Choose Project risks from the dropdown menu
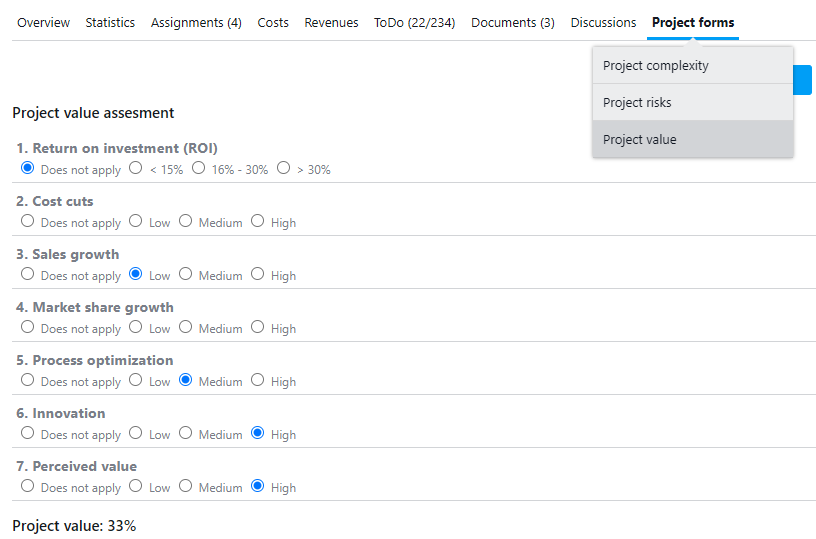The height and width of the screenshot is (539, 816). coord(693,102)
